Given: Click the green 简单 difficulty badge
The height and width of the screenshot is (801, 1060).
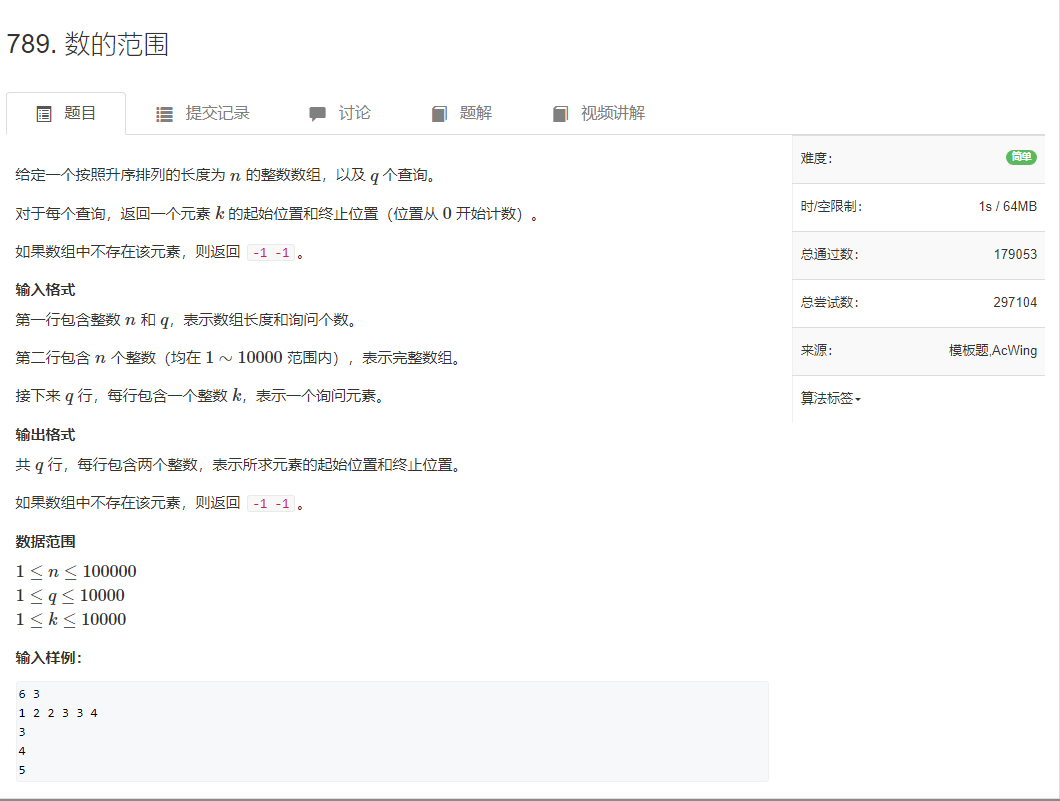Looking at the screenshot, I should point(1020,158).
